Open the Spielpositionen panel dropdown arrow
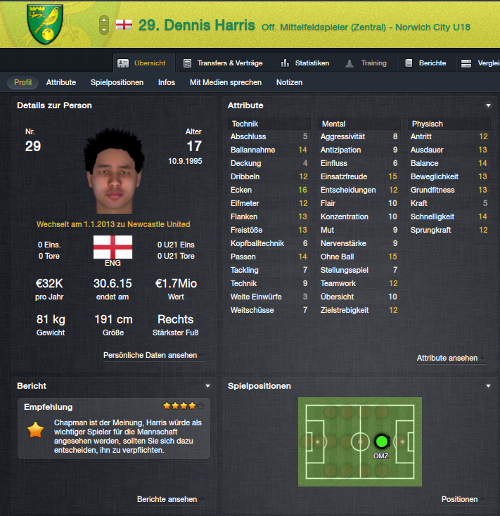The width and height of the screenshot is (500, 516). (488, 386)
